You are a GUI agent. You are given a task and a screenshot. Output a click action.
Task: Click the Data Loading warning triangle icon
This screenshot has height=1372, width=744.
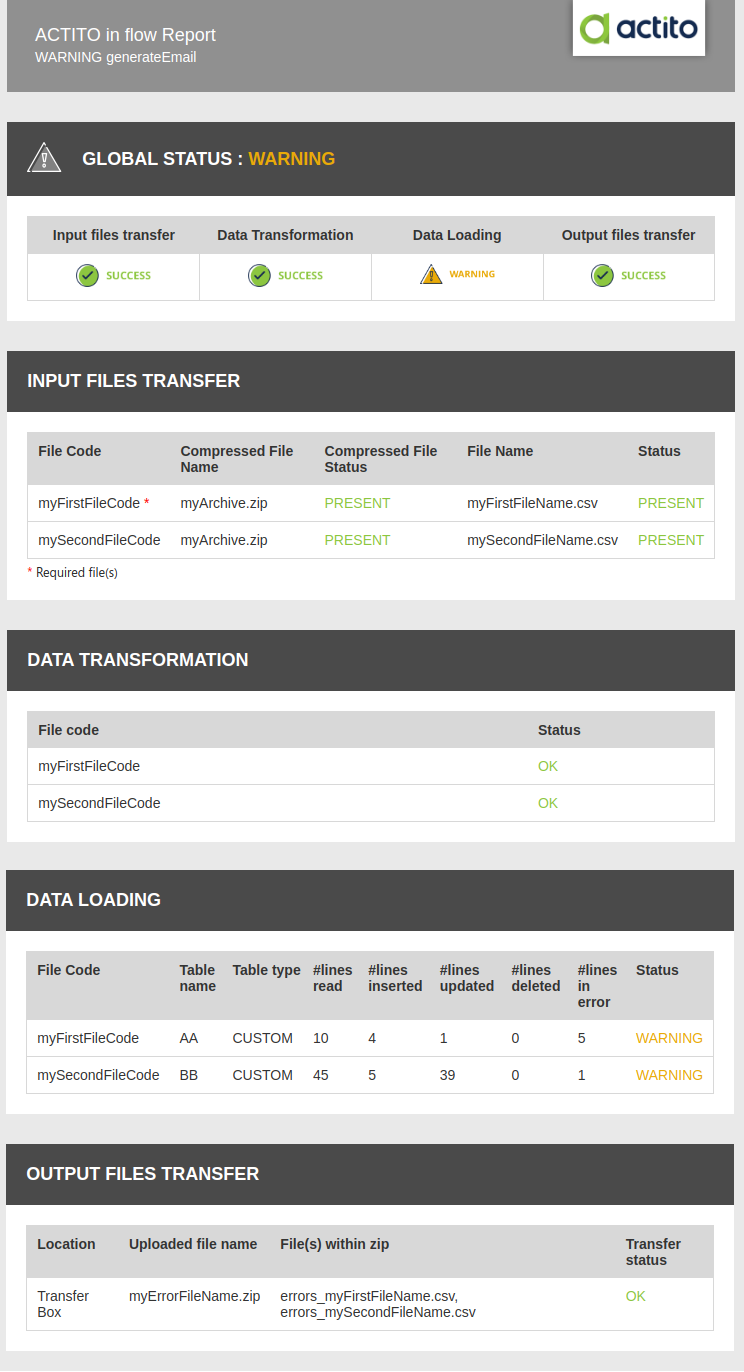point(431,274)
